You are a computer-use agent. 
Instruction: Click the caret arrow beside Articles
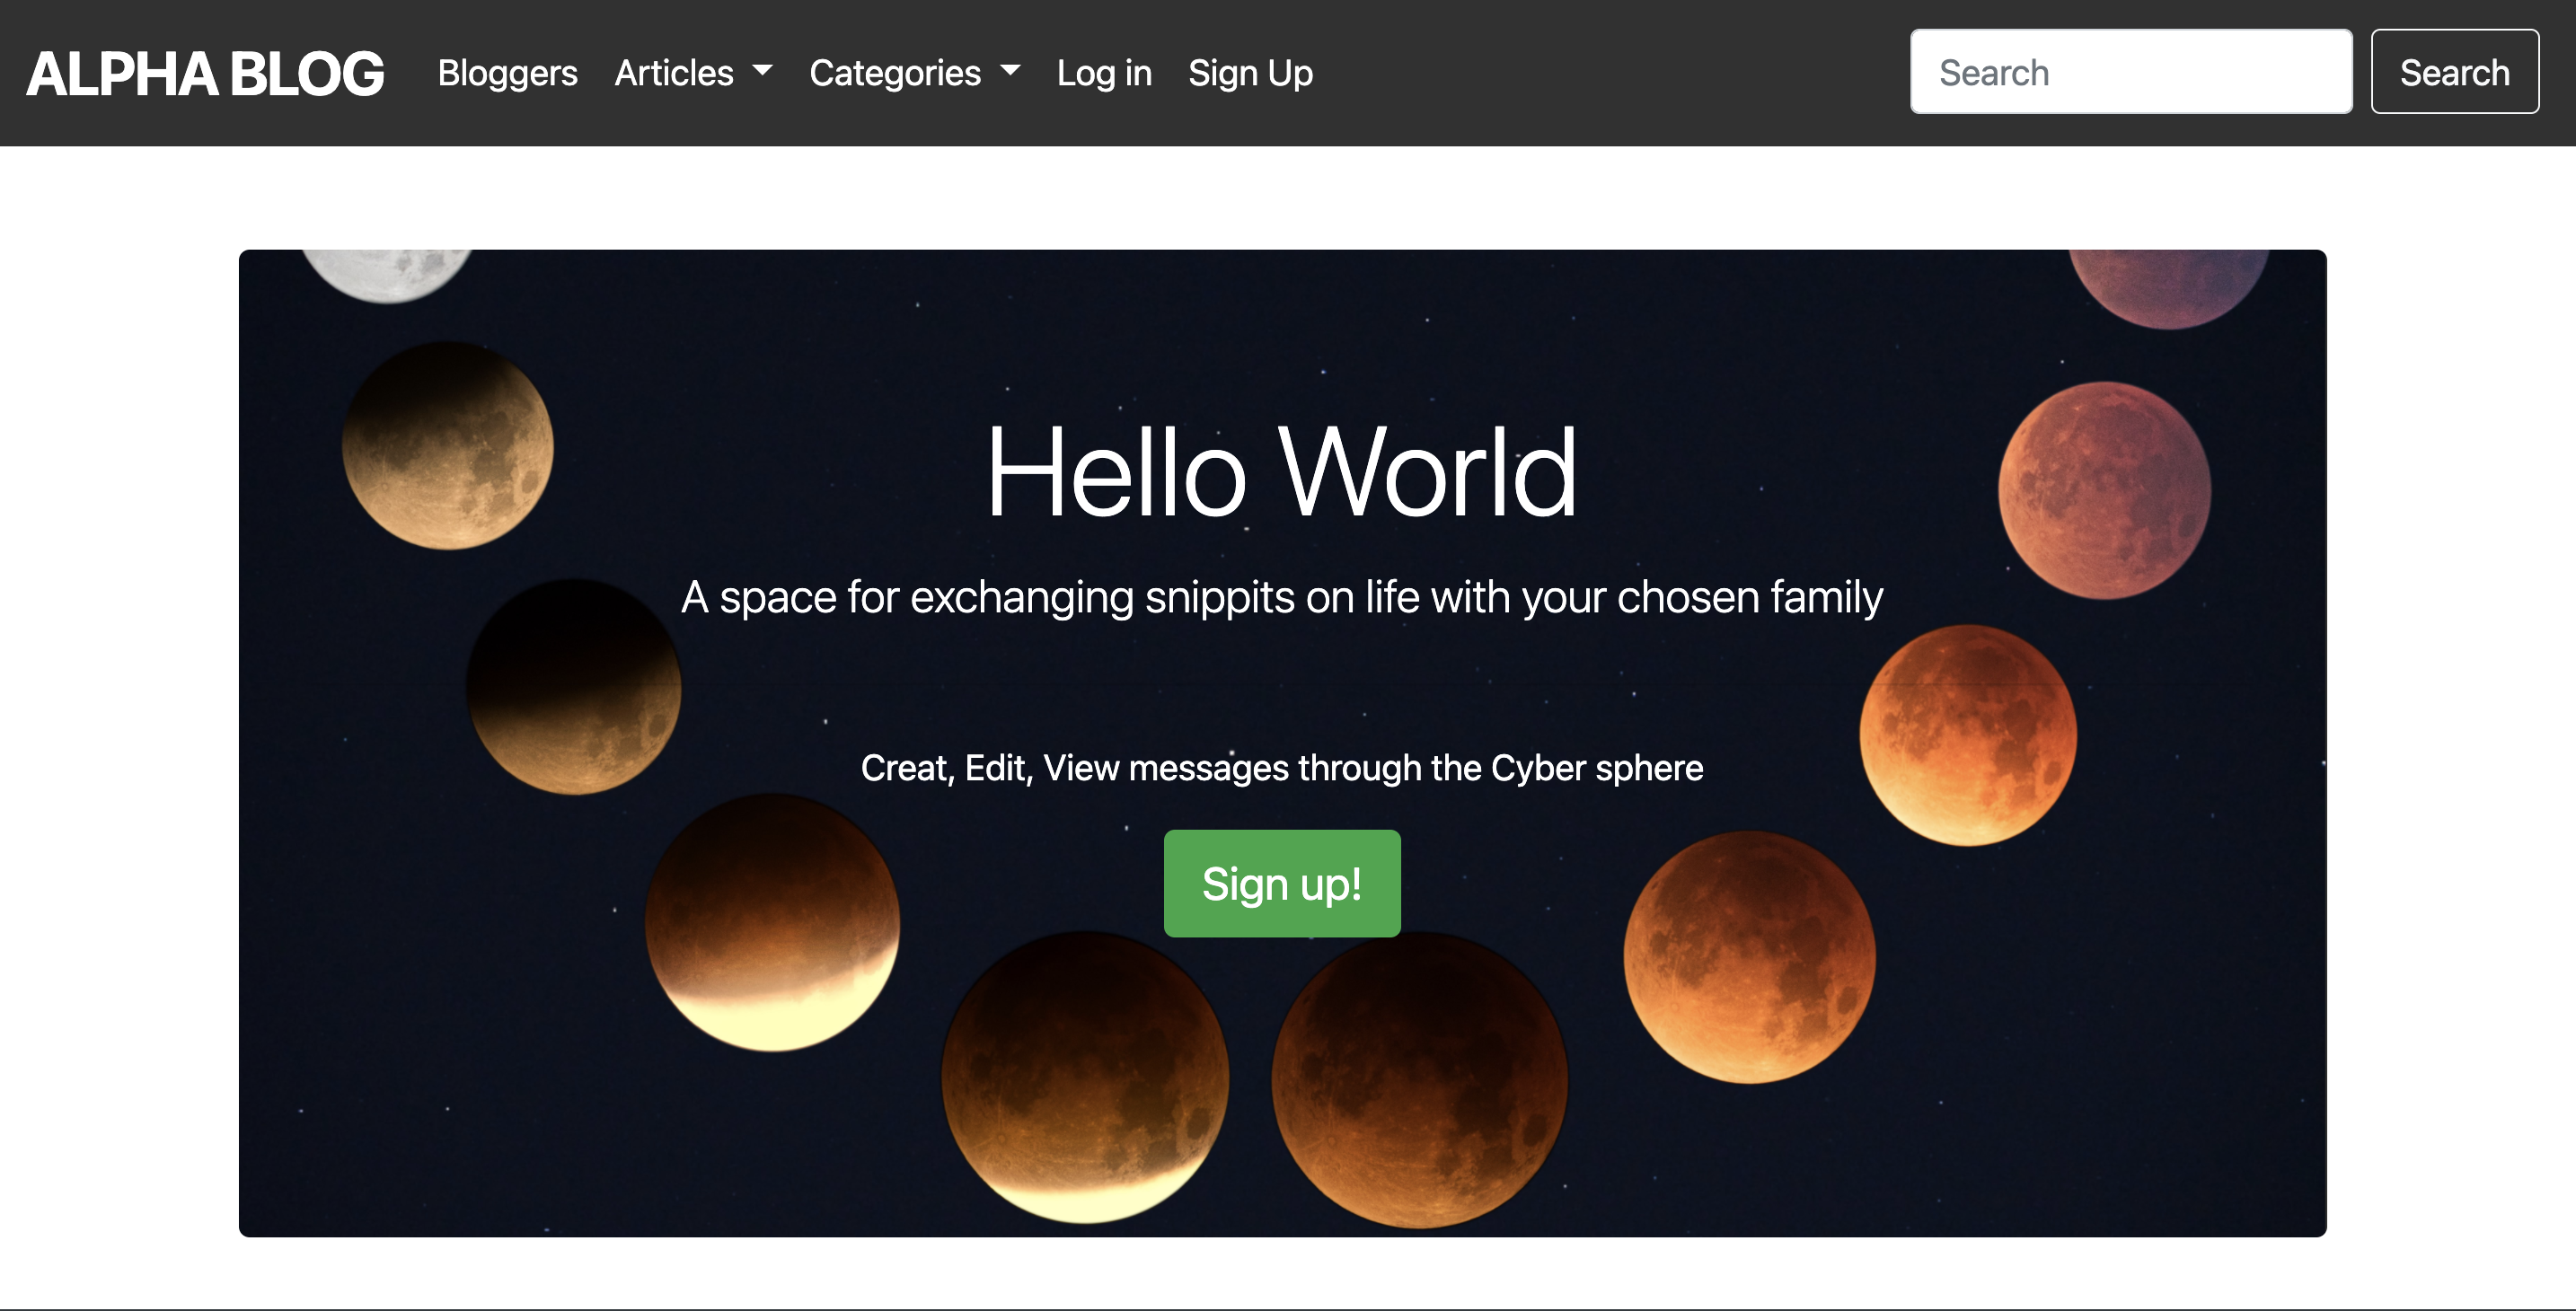(763, 70)
